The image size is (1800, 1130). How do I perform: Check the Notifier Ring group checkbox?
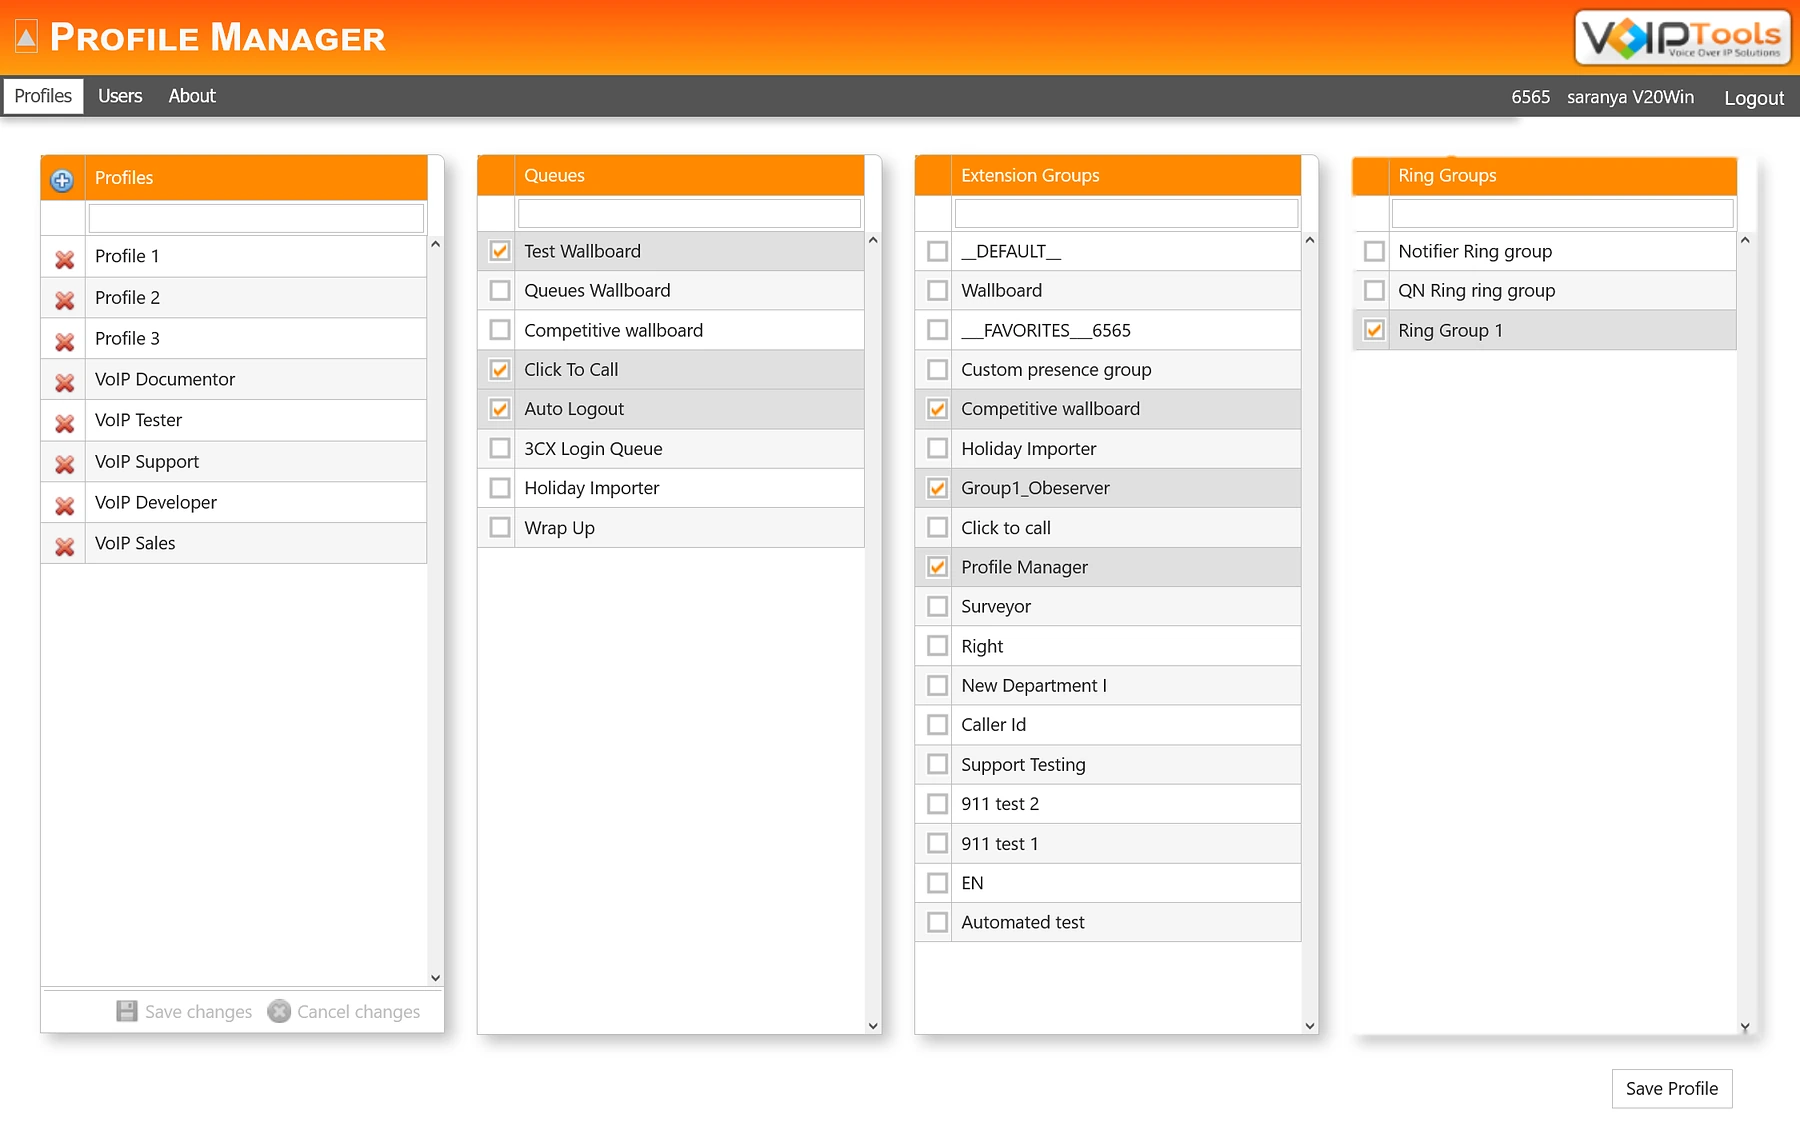coord(1374,251)
